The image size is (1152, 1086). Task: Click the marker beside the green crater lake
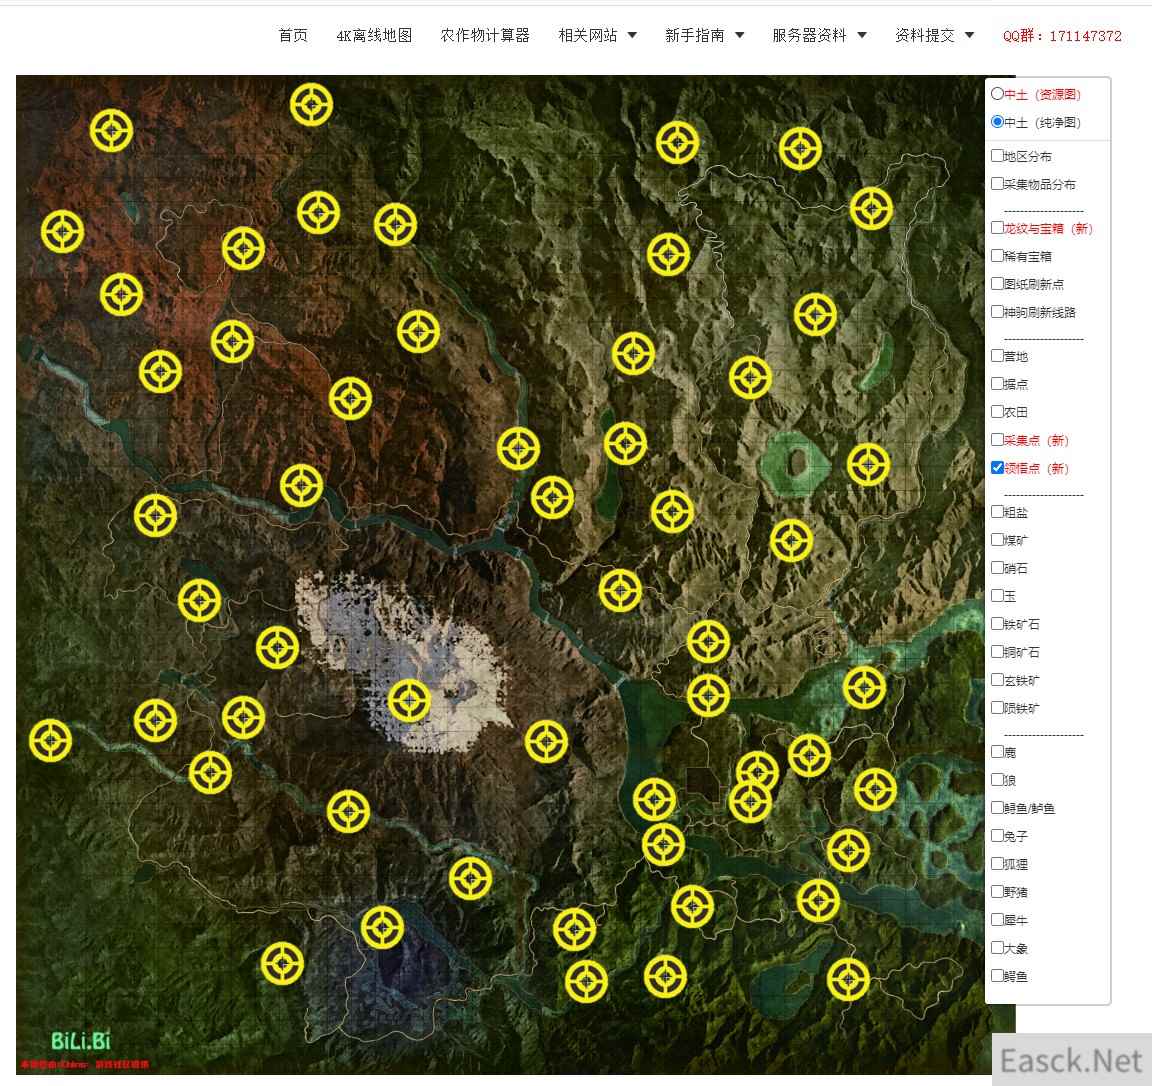coord(867,464)
